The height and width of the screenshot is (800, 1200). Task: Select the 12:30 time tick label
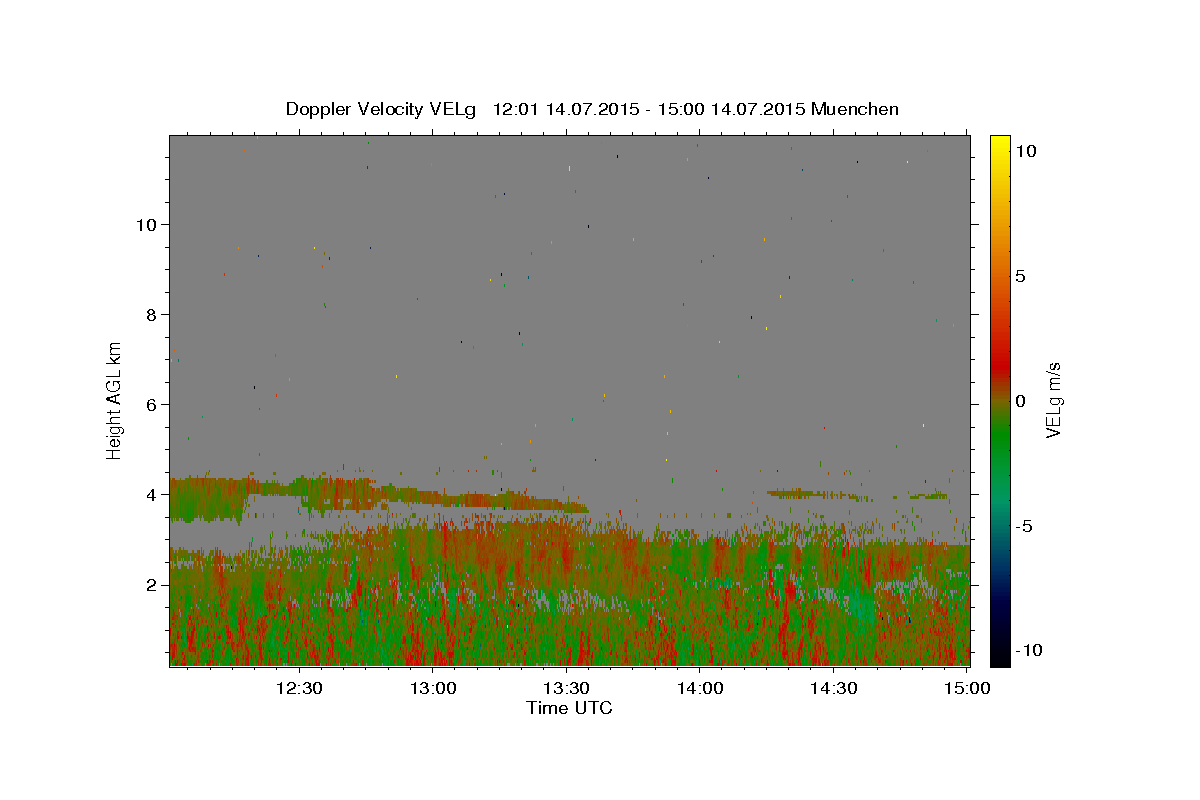299,689
